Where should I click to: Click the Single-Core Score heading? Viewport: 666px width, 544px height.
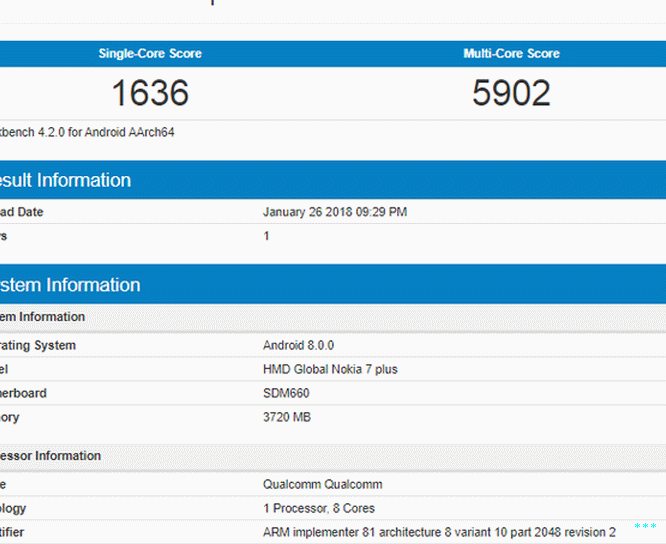[x=150, y=54]
